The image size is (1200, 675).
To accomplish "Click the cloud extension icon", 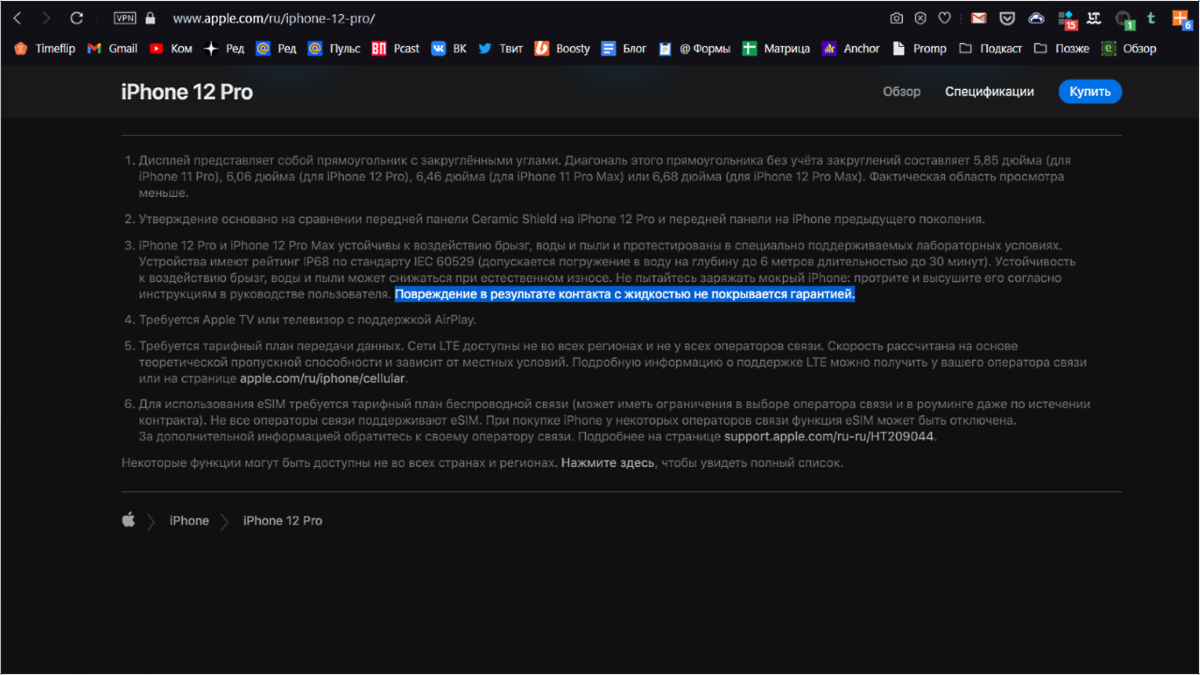I will click(1037, 18).
